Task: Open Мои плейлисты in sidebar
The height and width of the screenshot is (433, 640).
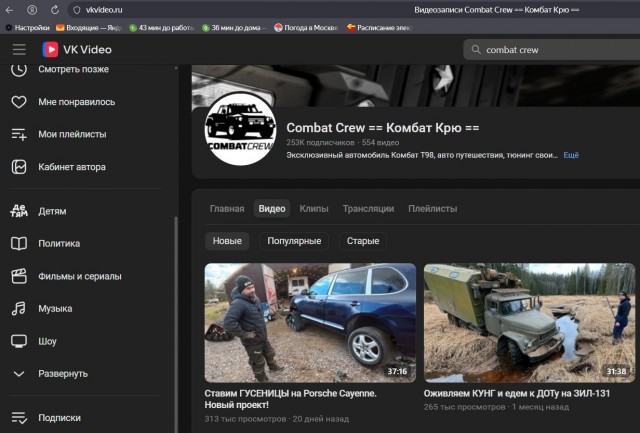Action: coord(72,134)
